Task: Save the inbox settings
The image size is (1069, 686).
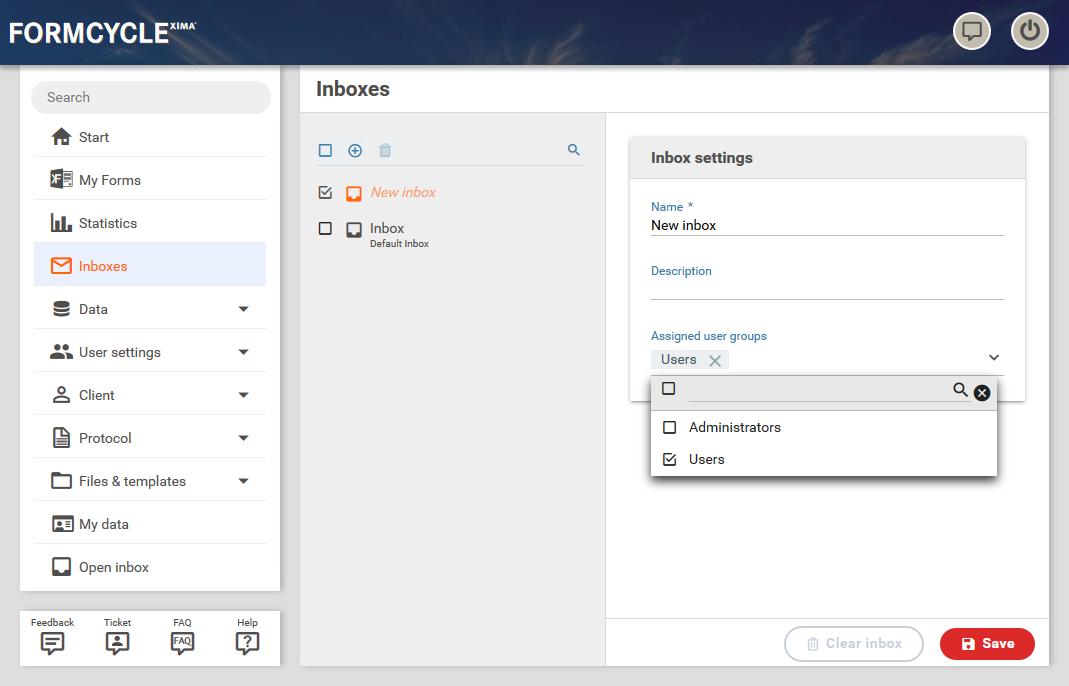Action: coord(987,644)
